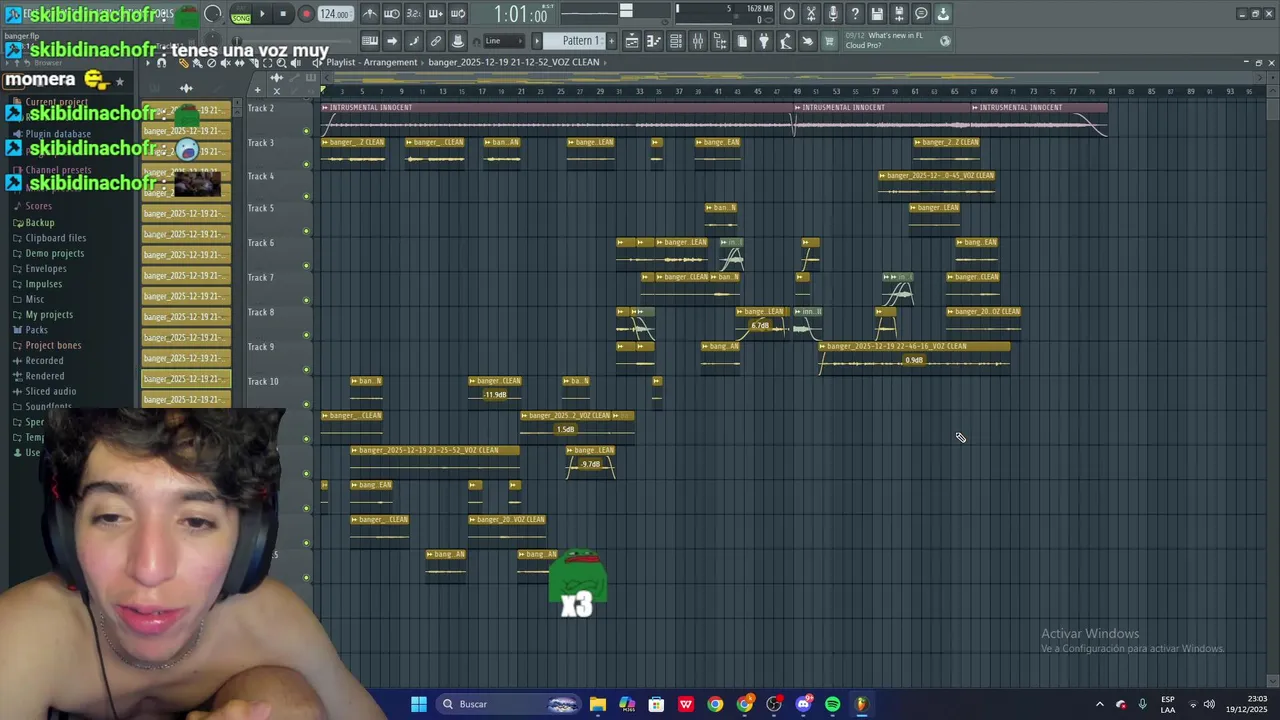Toggle typing keyboard to piano icon

(x=370, y=41)
